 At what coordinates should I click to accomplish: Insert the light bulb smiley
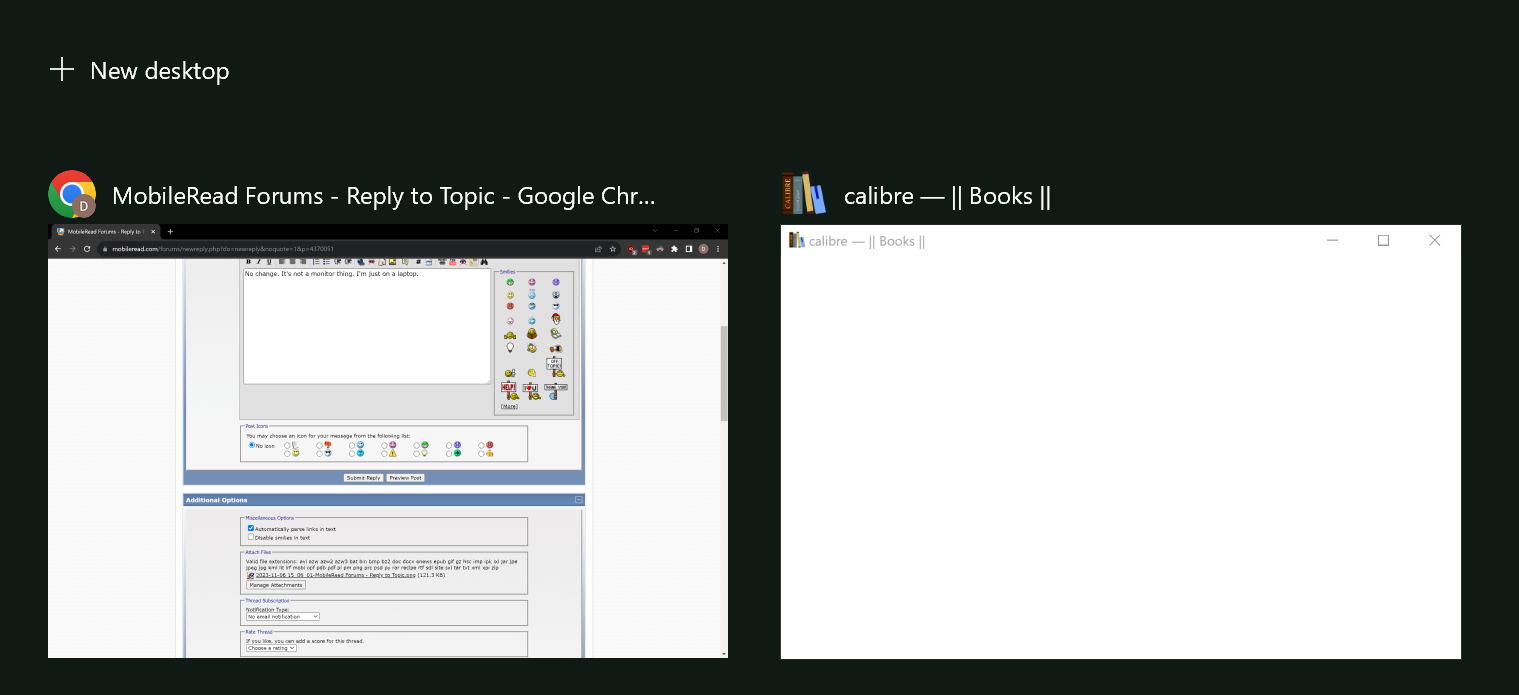point(510,347)
